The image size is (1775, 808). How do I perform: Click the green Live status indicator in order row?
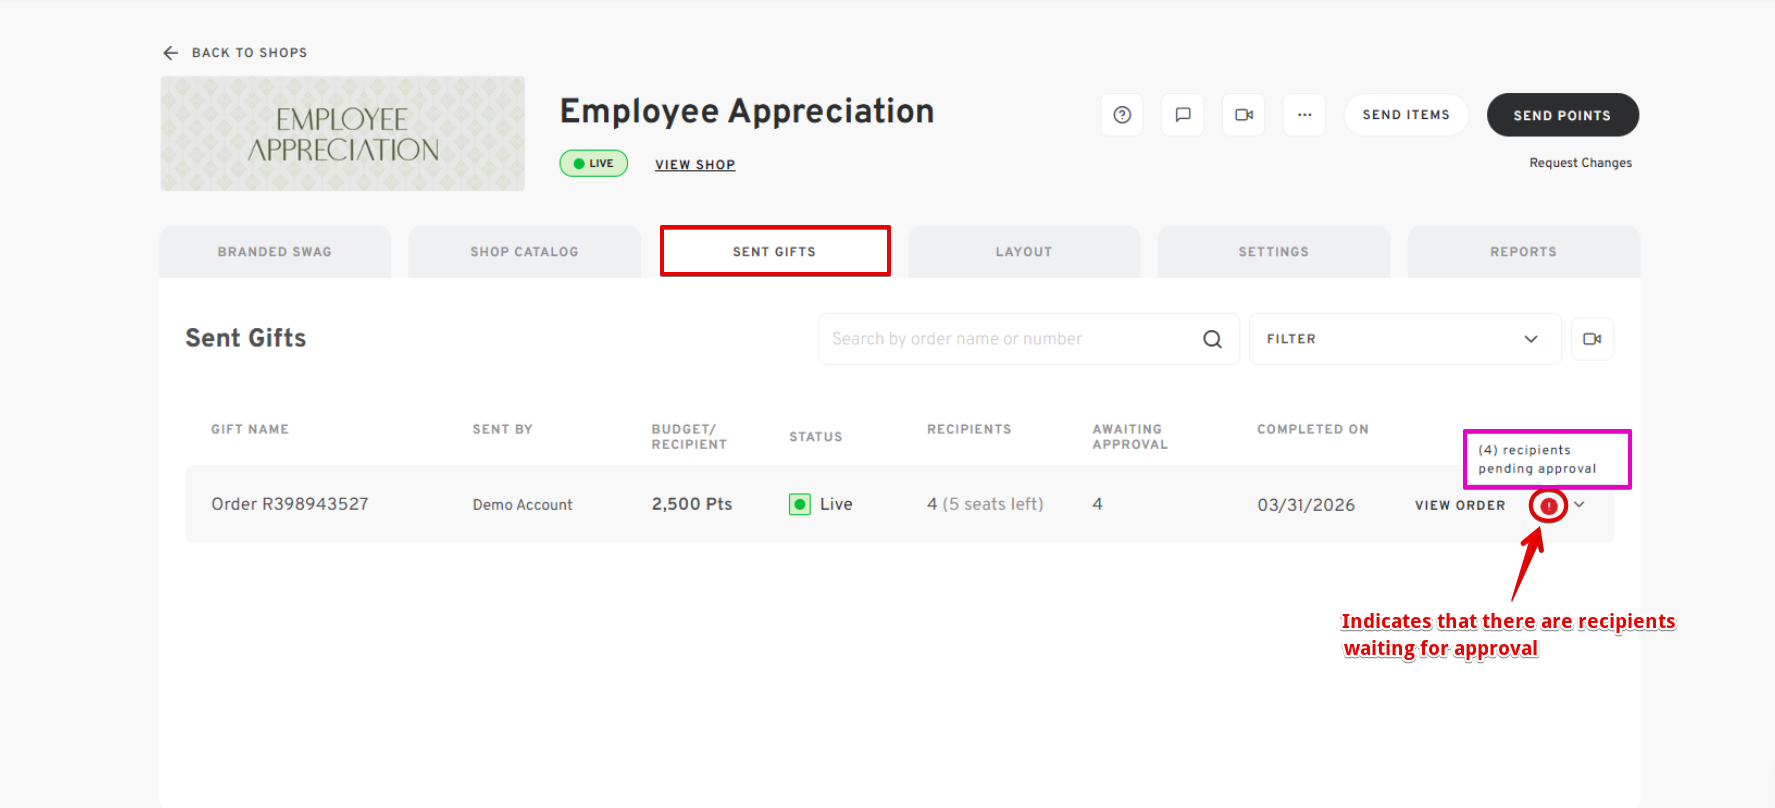(x=800, y=504)
